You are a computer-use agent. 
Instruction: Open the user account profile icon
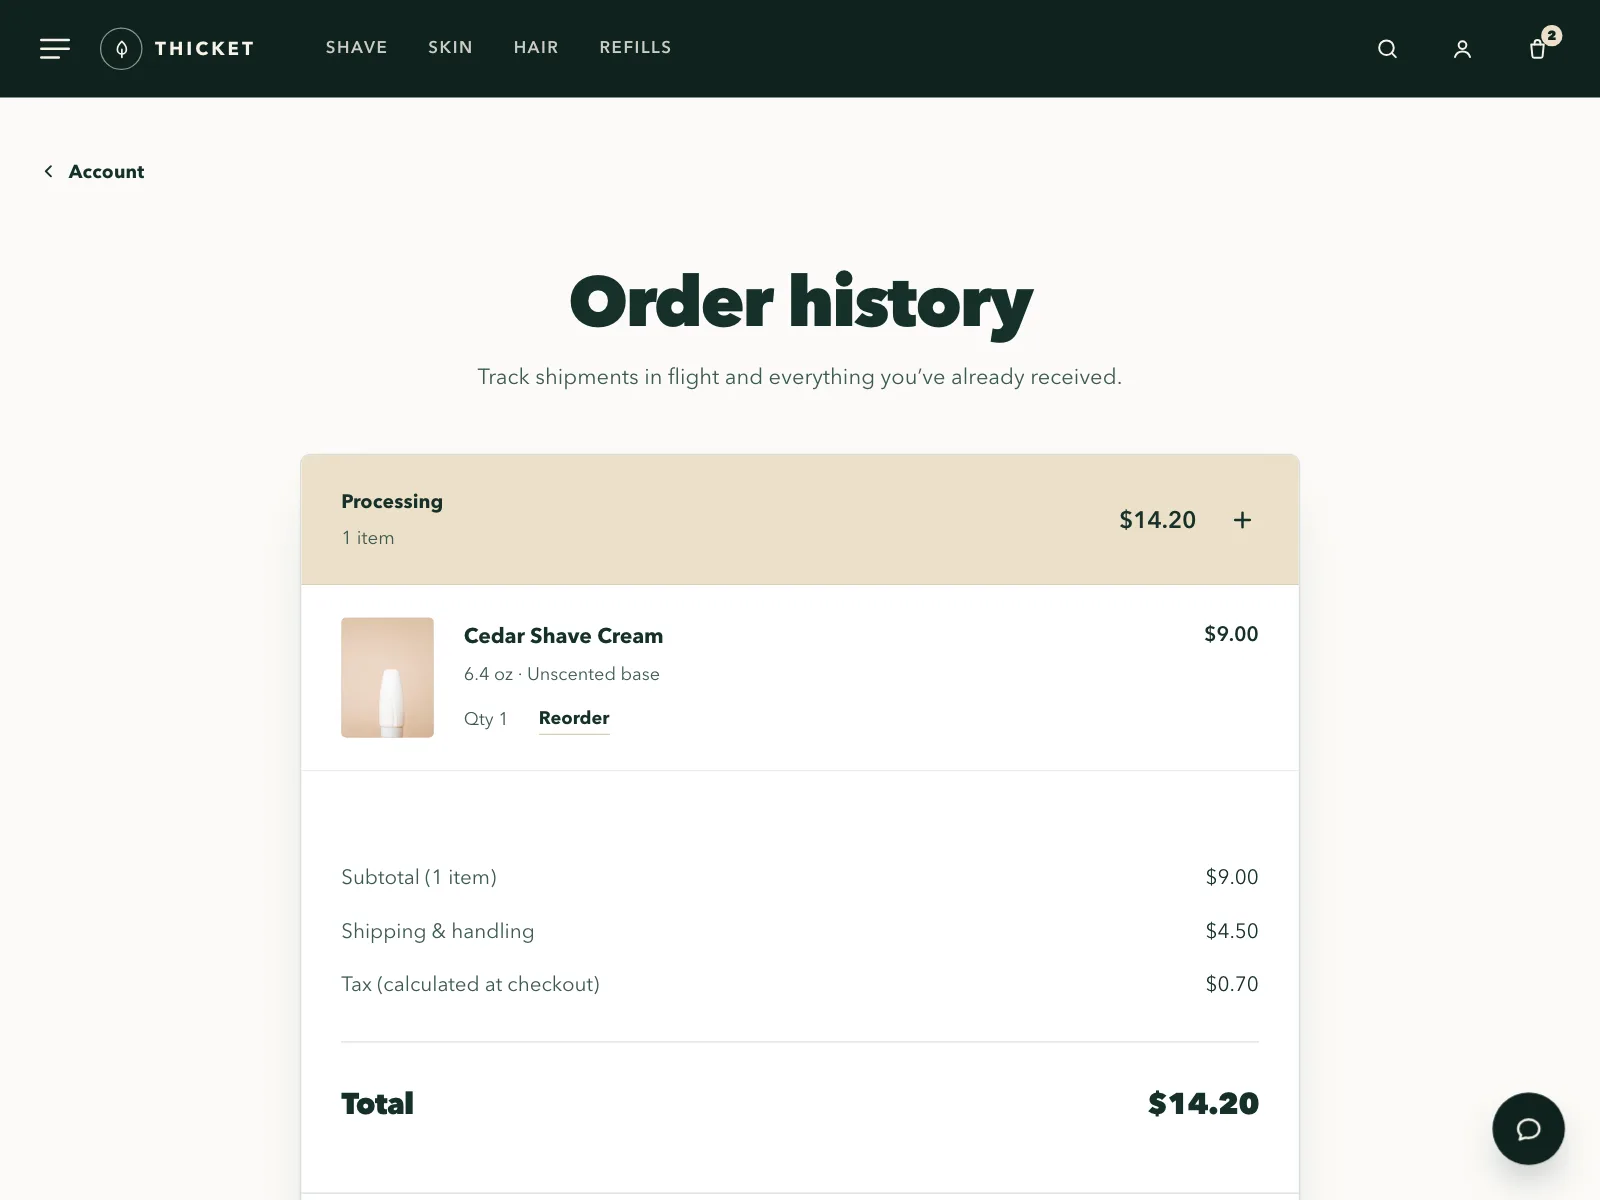click(1462, 49)
